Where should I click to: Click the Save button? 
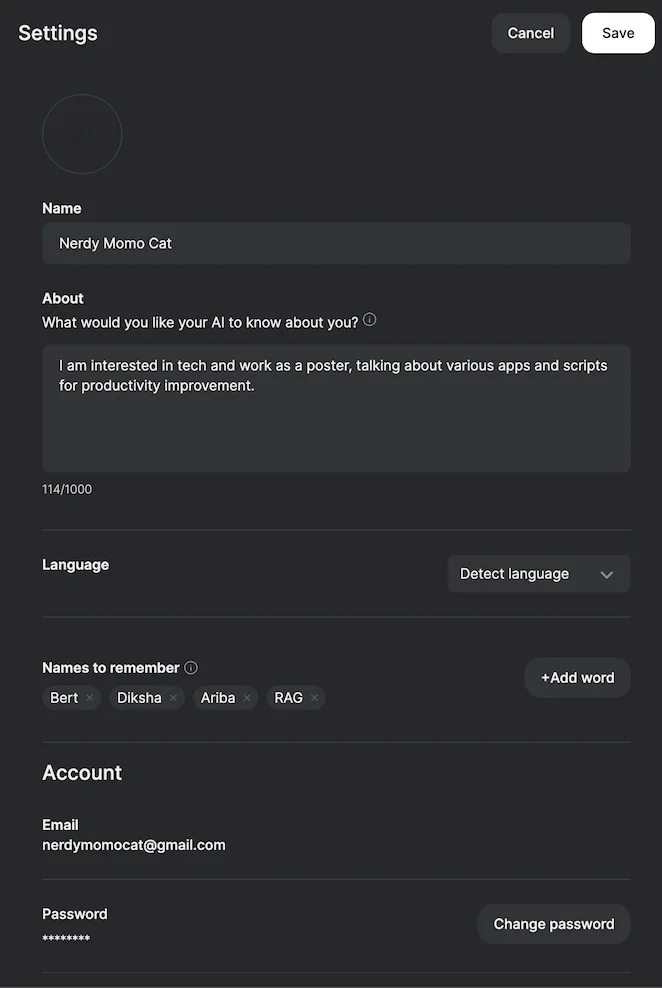click(617, 33)
